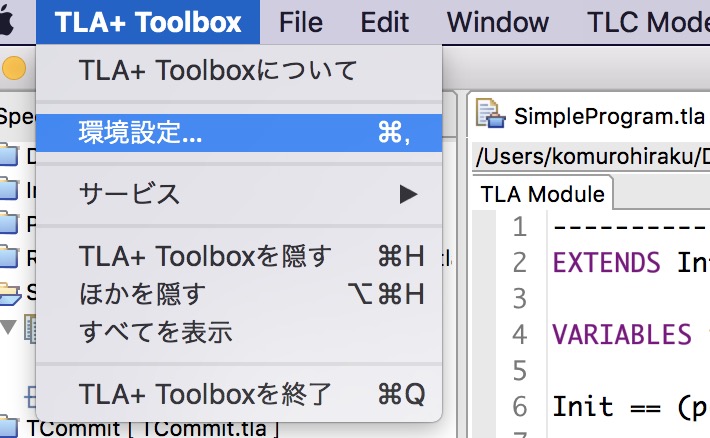Click the EXTENDS keyword on line 2
710x438 pixels.
click(x=606, y=263)
